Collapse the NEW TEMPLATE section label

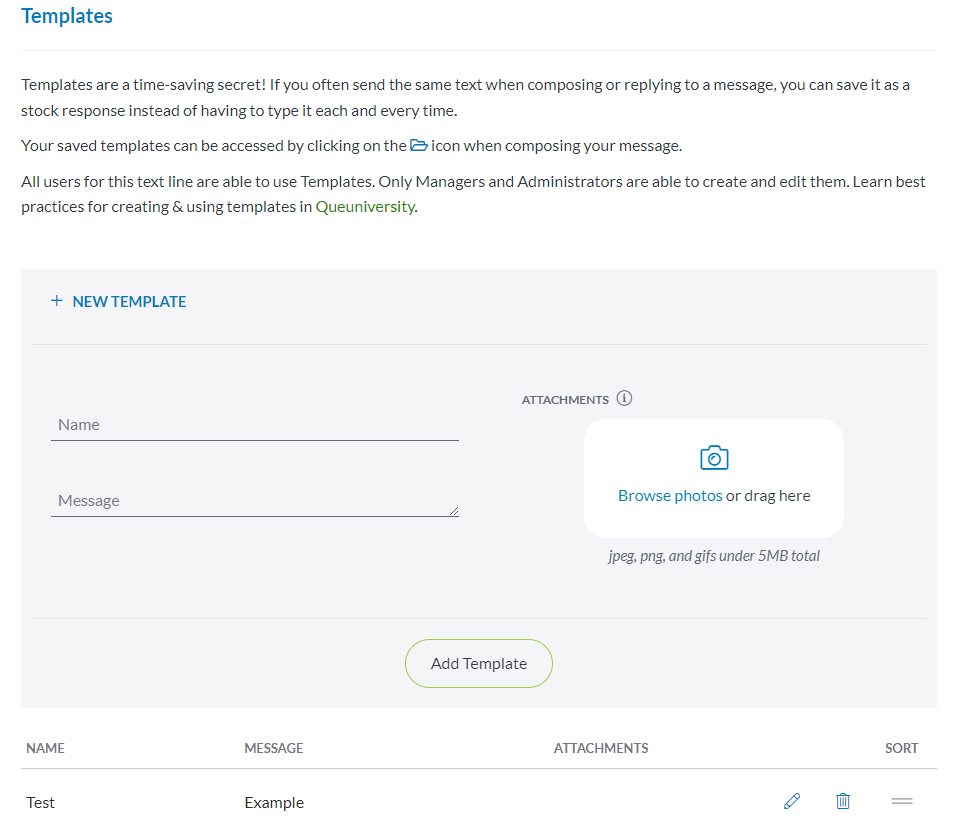click(x=129, y=301)
